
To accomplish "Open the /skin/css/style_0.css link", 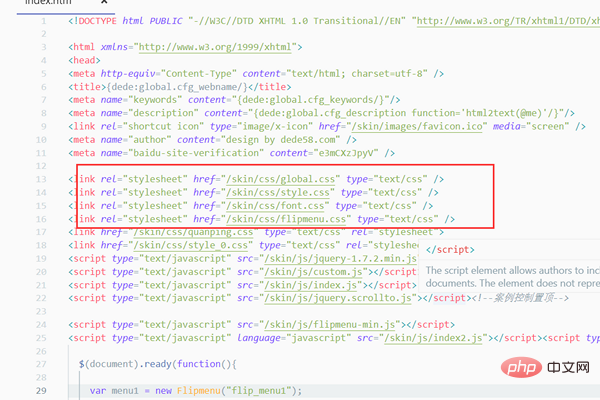I will [x=190, y=245].
